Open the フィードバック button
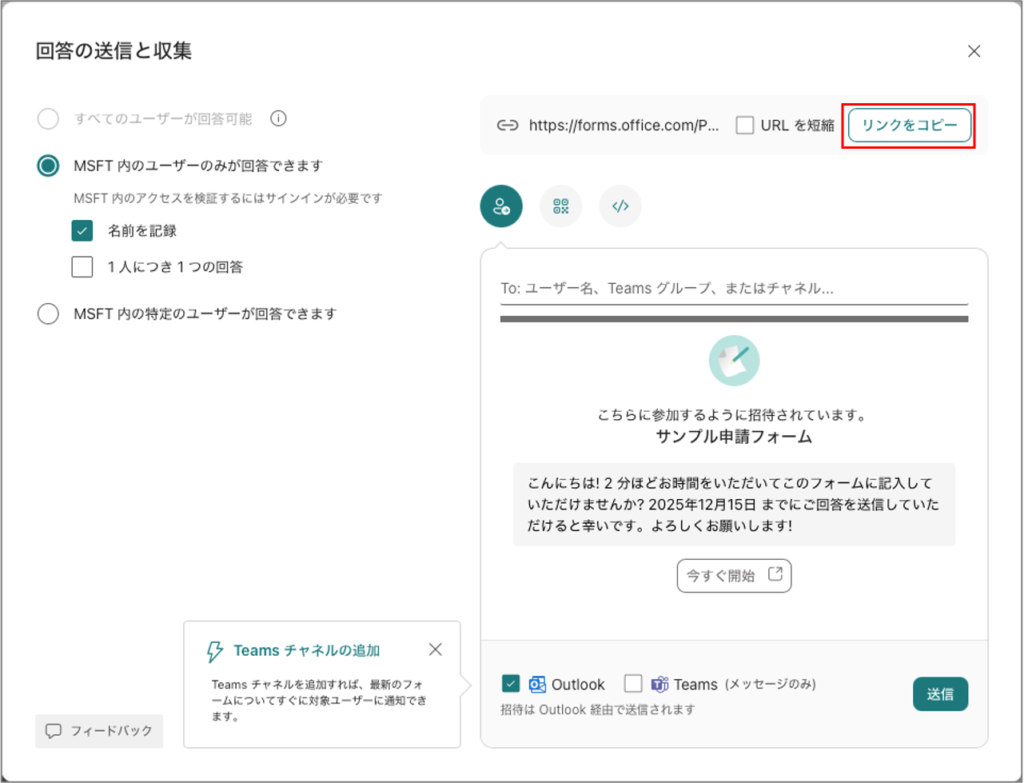Screen dimensions: 1024x783 click(99, 731)
